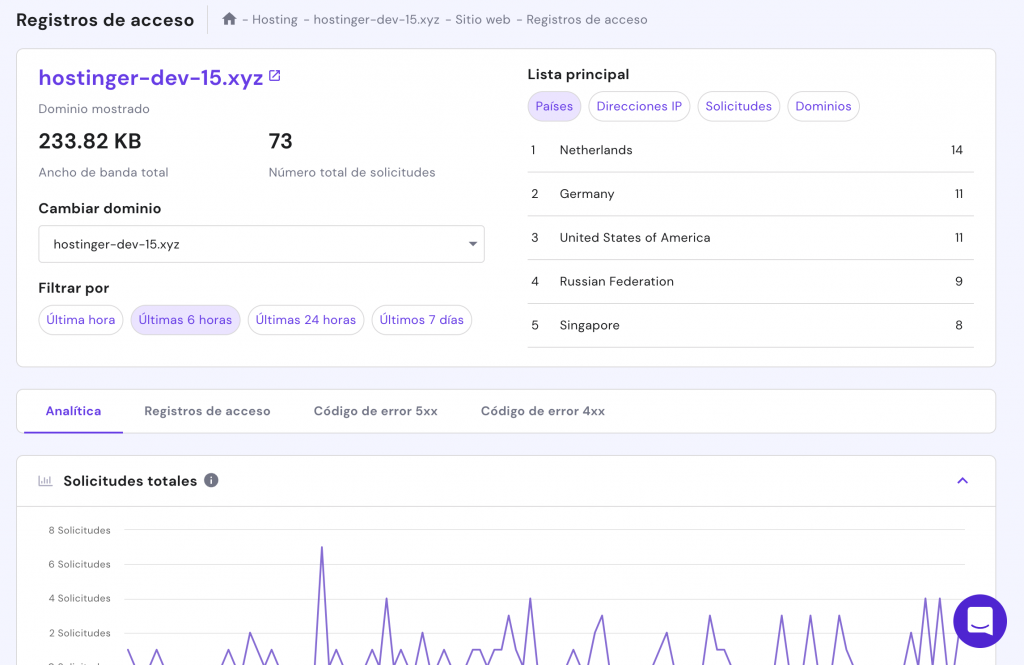
Task: Switch to the Registros de acceso tab
Action: (x=207, y=411)
